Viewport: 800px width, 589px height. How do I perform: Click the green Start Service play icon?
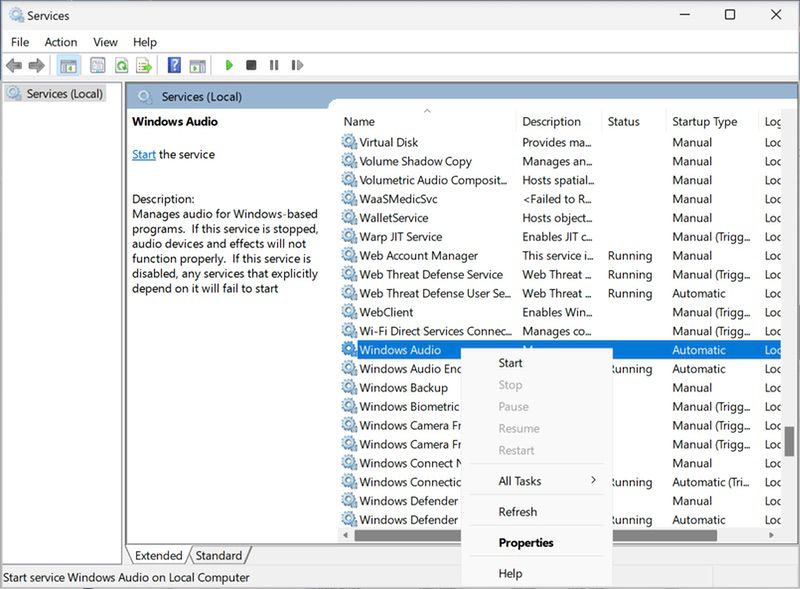click(x=229, y=65)
